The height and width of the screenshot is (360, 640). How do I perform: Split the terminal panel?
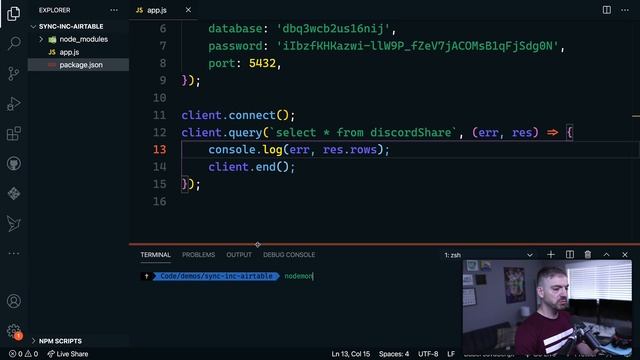[x=570, y=255]
